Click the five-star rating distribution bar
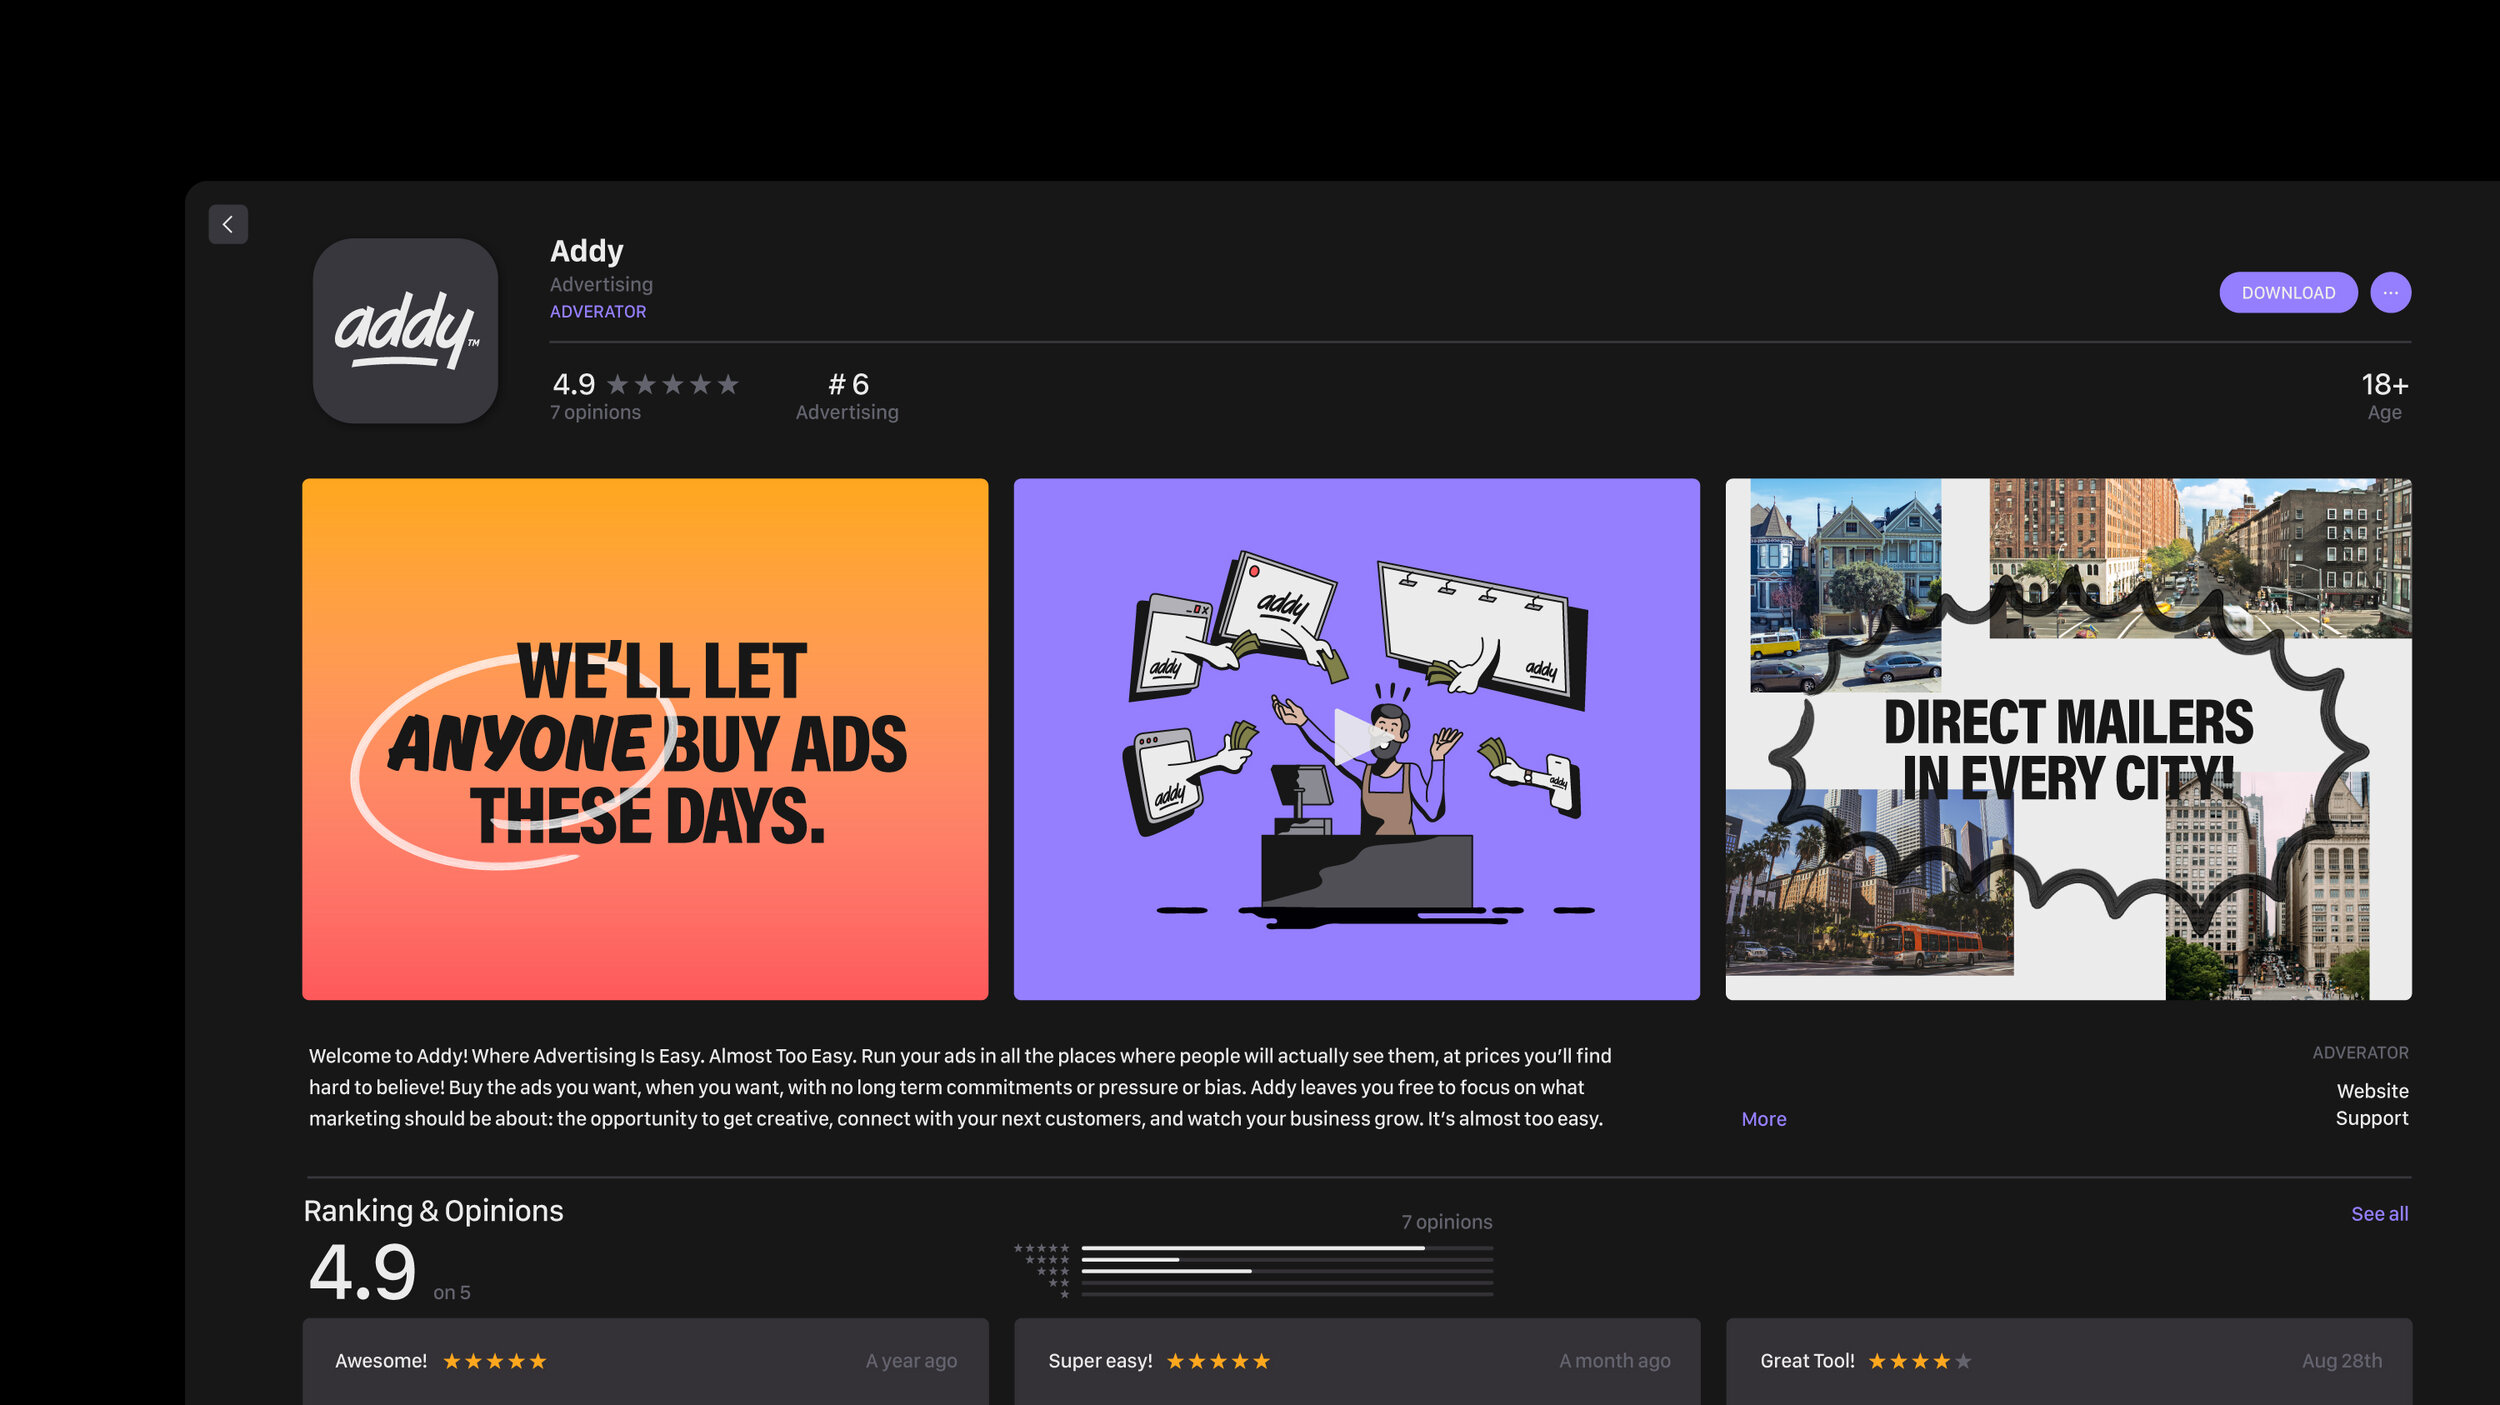The image size is (2500, 1405). tap(1286, 1248)
